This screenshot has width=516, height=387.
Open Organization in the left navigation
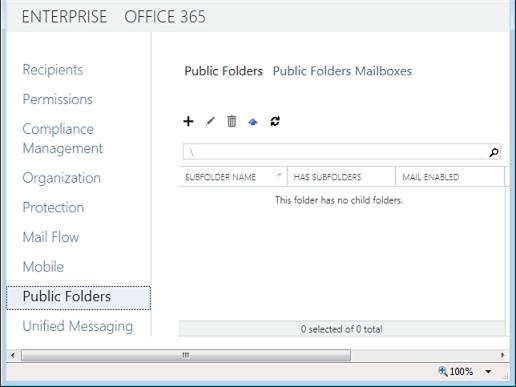click(x=61, y=178)
